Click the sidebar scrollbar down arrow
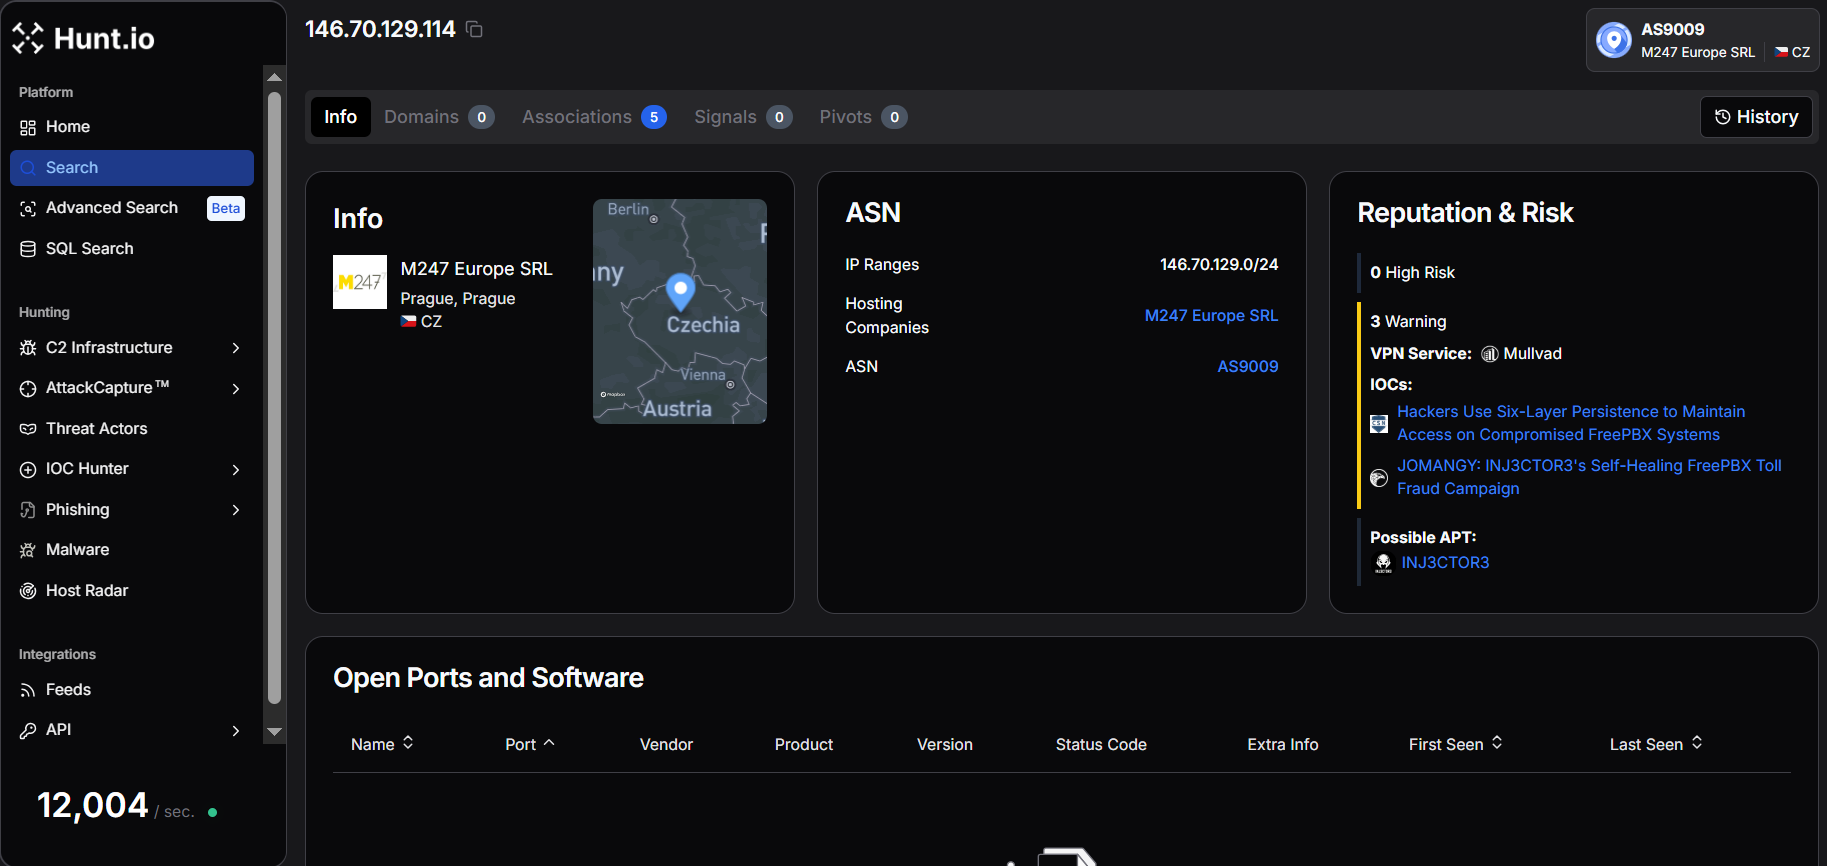The height and width of the screenshot is (866, 1827). pos(274,732)
